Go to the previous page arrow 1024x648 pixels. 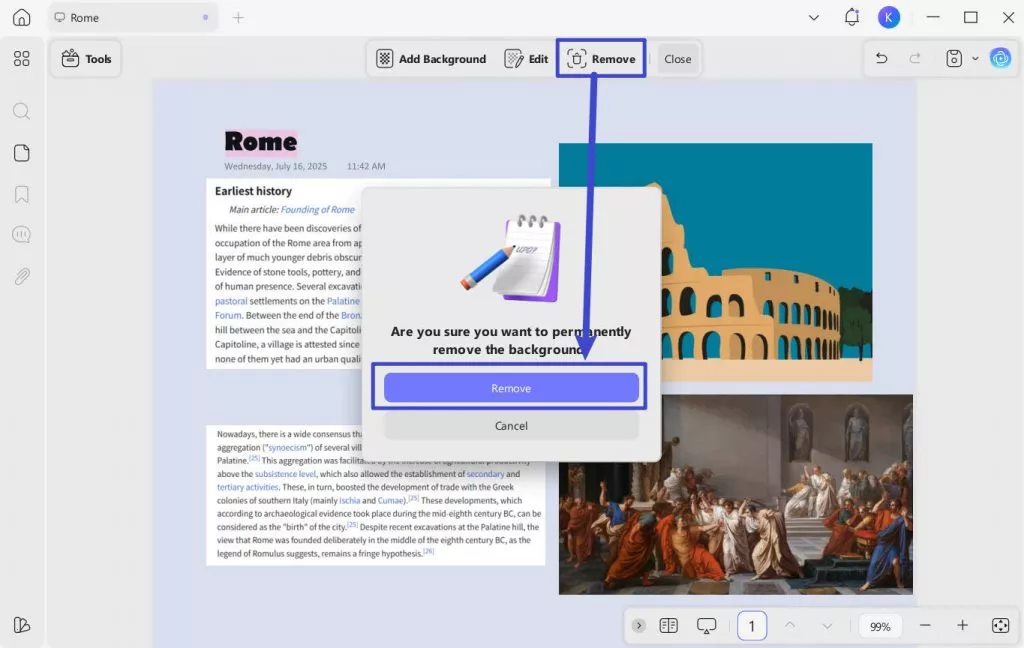click(x=790, y=626)
